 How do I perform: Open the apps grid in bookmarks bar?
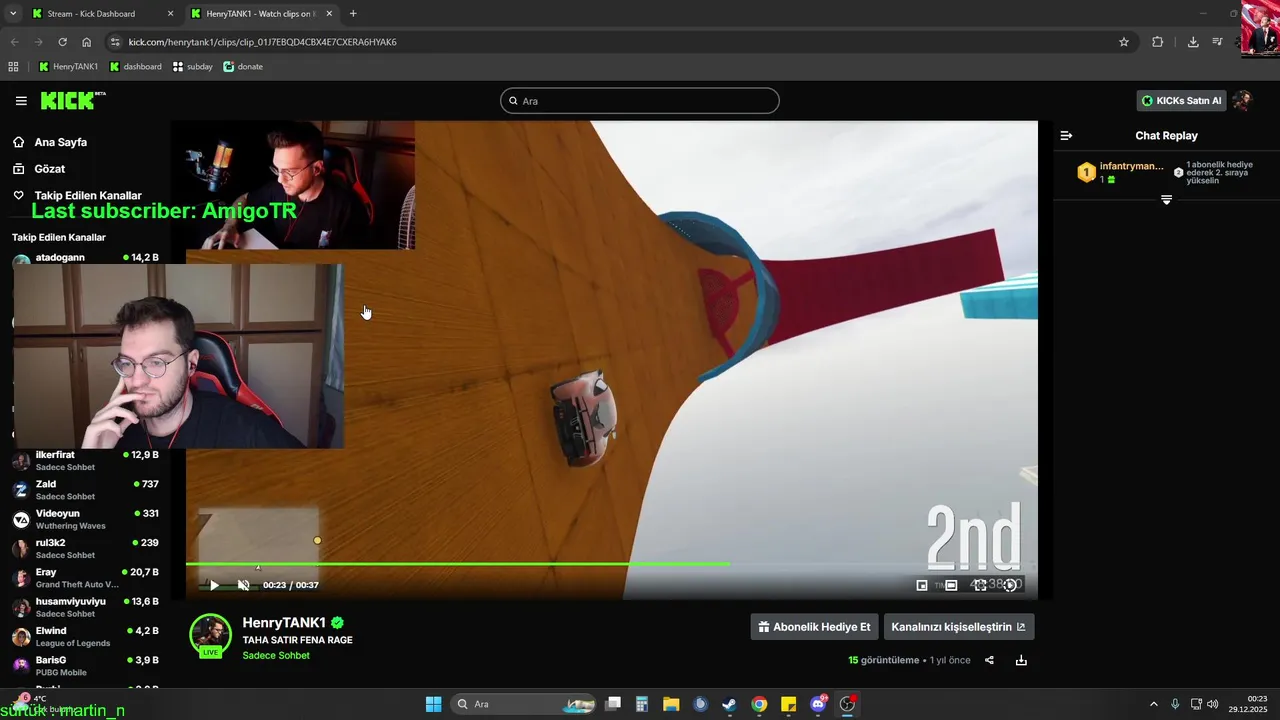[x=13, y=67]
